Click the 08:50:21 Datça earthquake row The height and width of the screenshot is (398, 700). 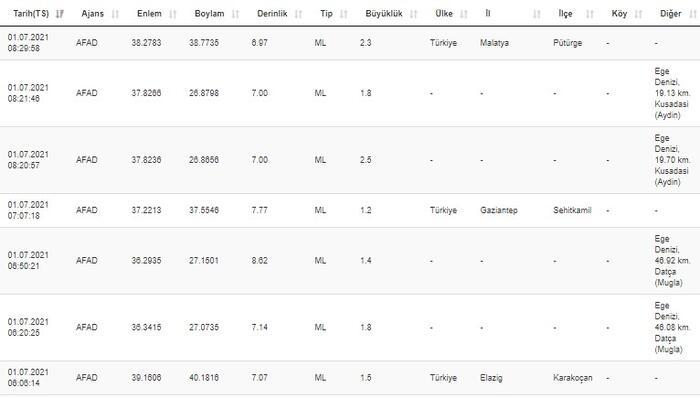pyautogui.click(x=350, y=261)
